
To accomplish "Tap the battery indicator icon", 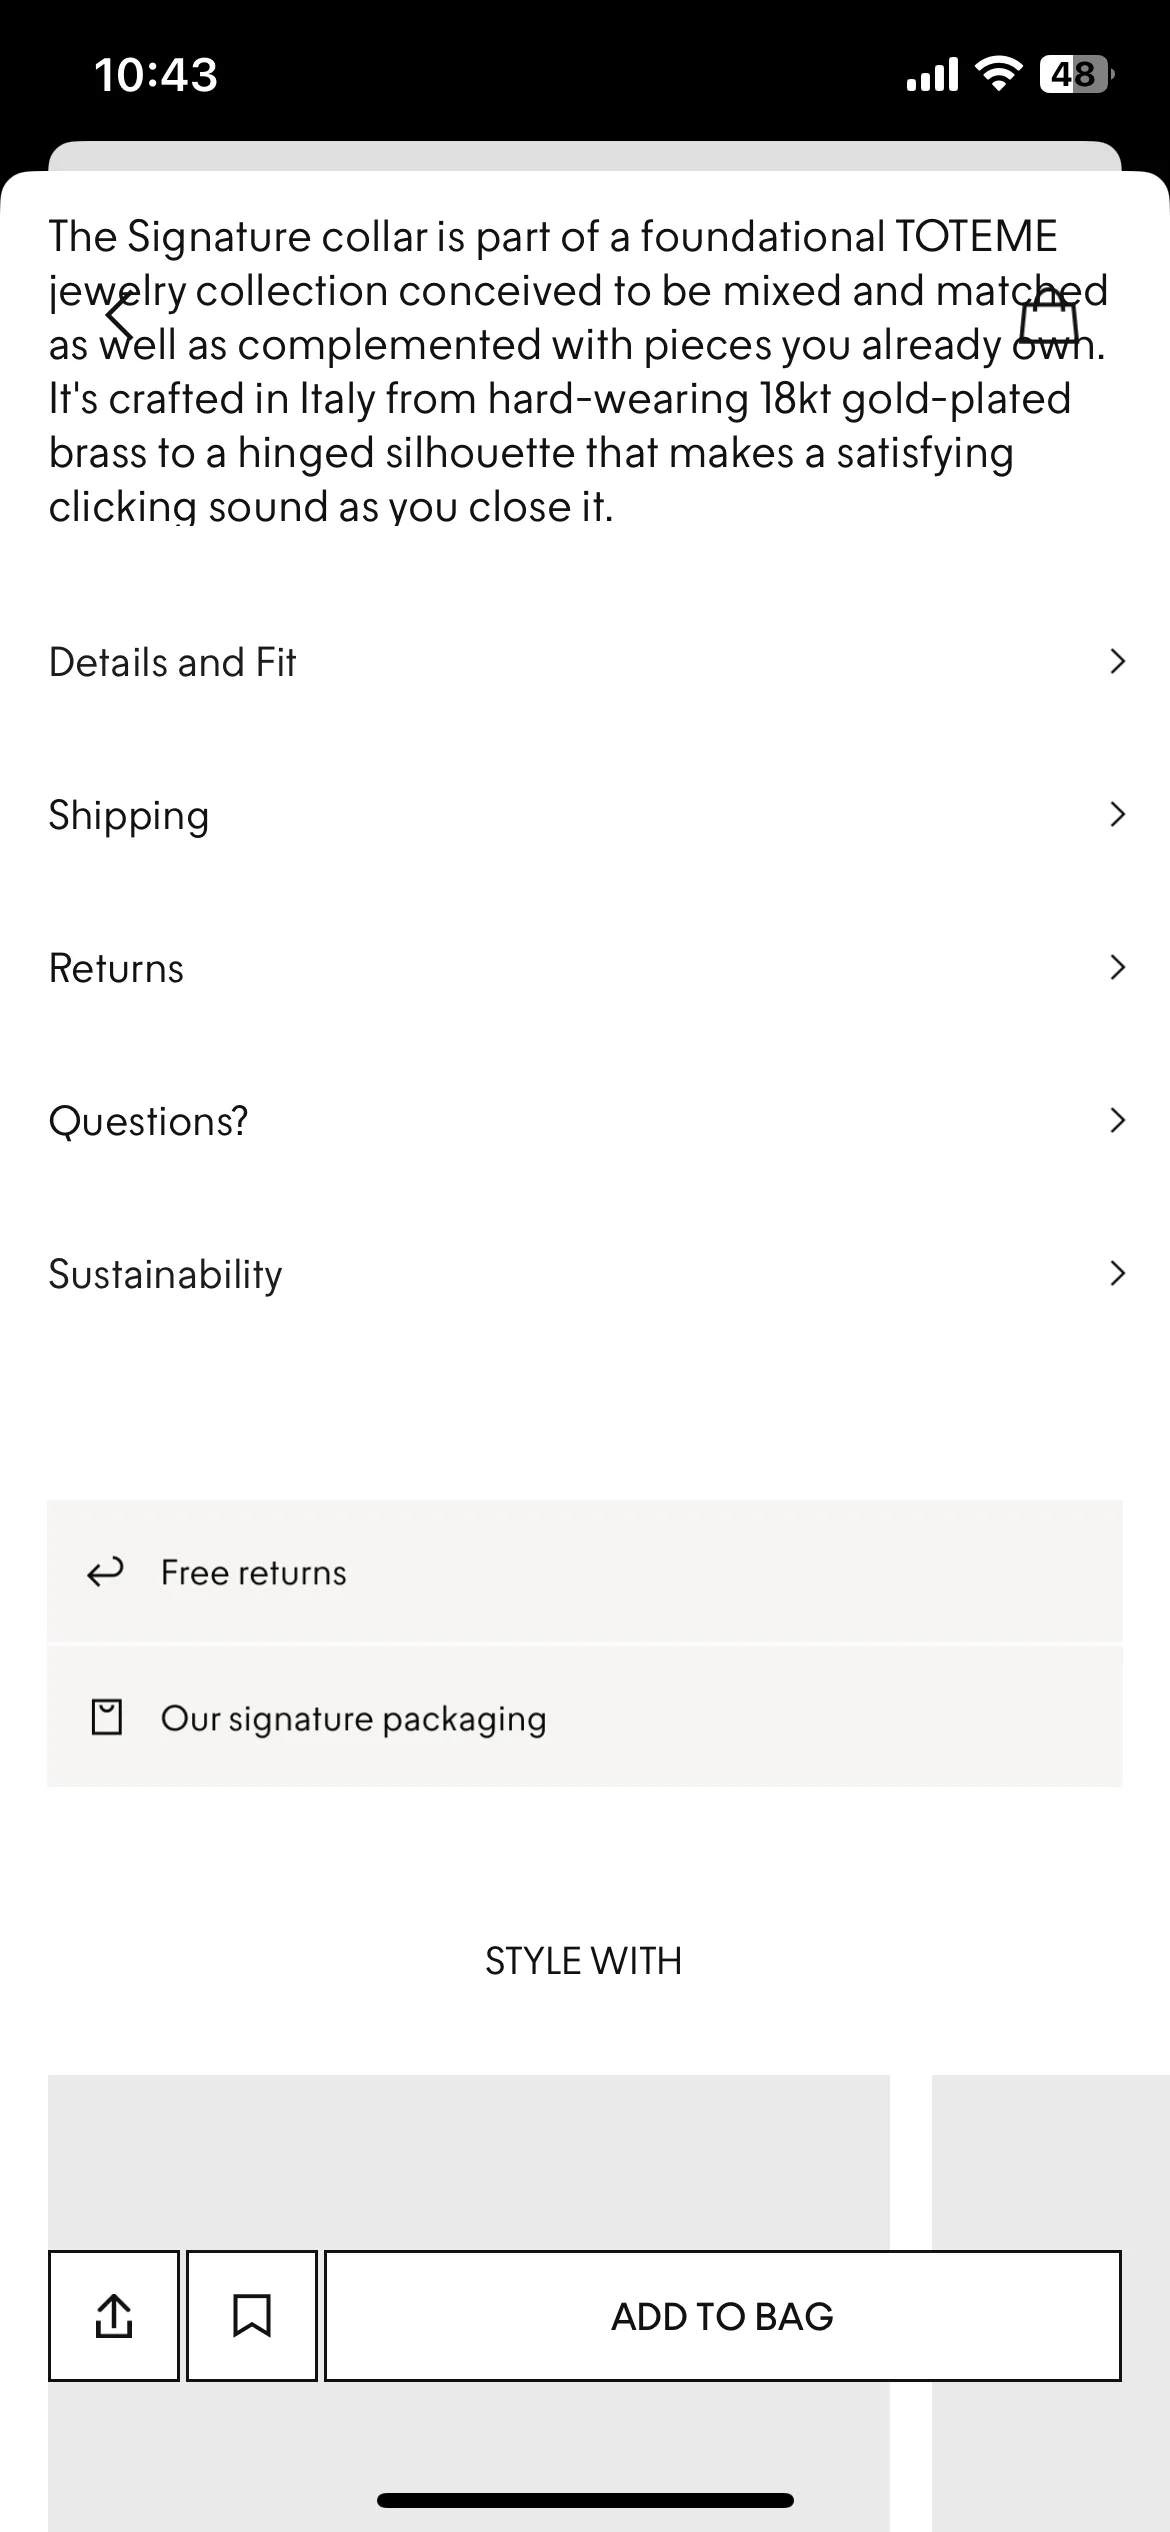I will pos(1077,74).
